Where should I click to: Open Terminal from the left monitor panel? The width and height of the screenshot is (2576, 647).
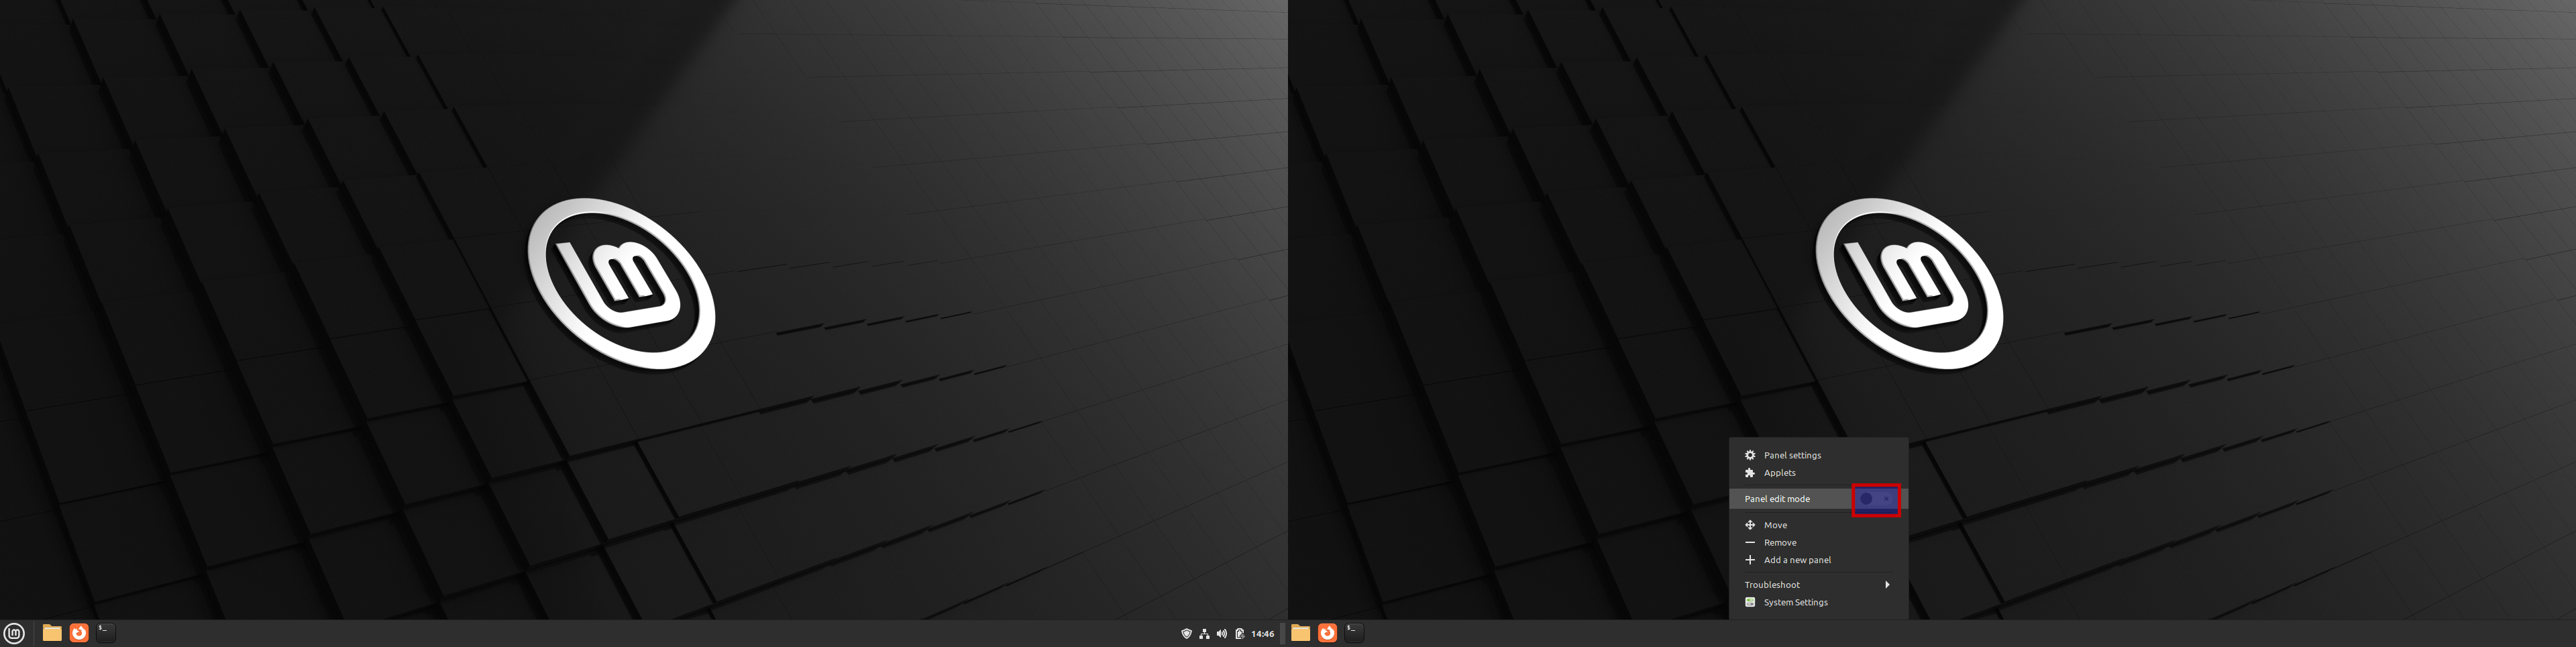coord(106,633)
